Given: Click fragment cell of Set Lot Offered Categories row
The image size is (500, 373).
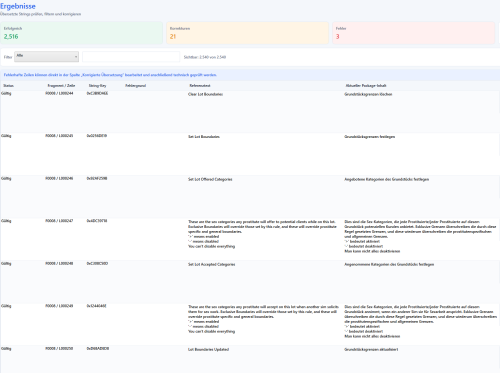Looking at the screenshot, I should point(59,178).
